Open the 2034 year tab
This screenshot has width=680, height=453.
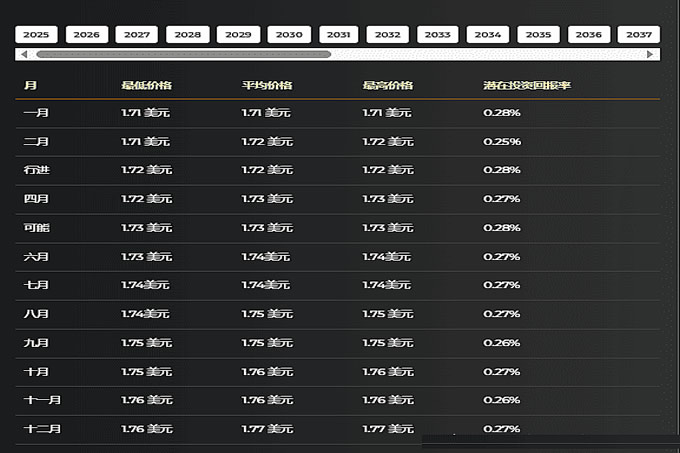pyautogui.click(x=488, y=35)
